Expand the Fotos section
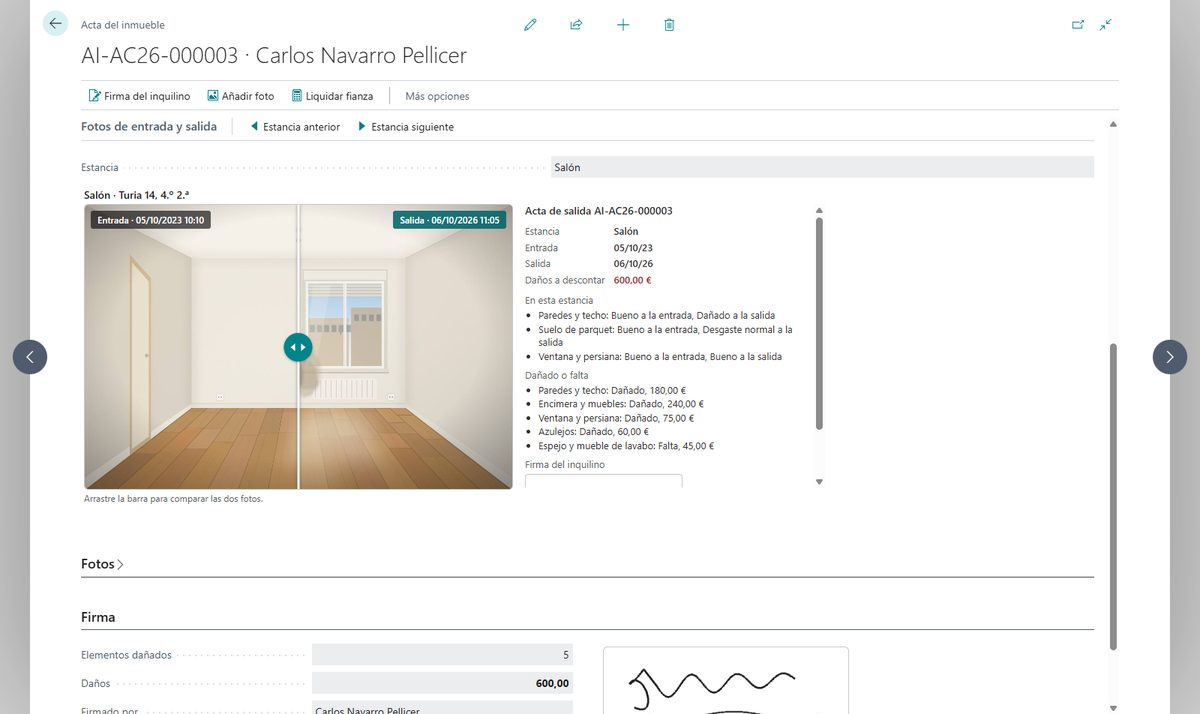Viewport: 1200px width, 714px height. point(102,564)
